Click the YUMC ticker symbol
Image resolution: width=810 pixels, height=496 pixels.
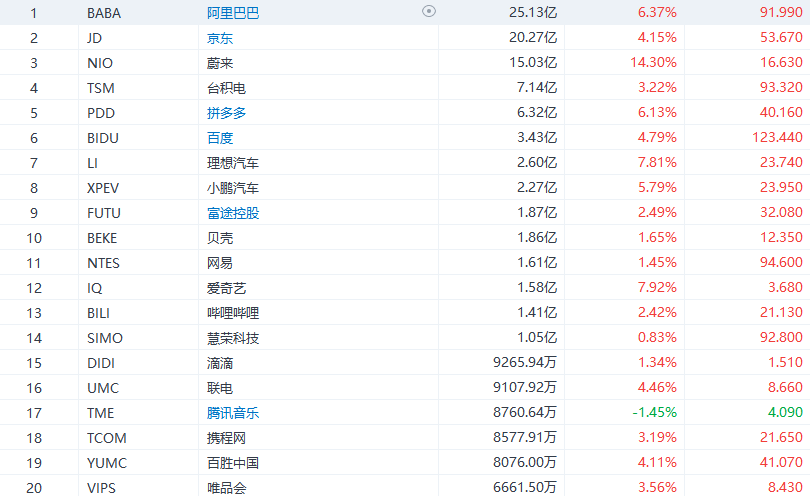click(x=107, y=463)
